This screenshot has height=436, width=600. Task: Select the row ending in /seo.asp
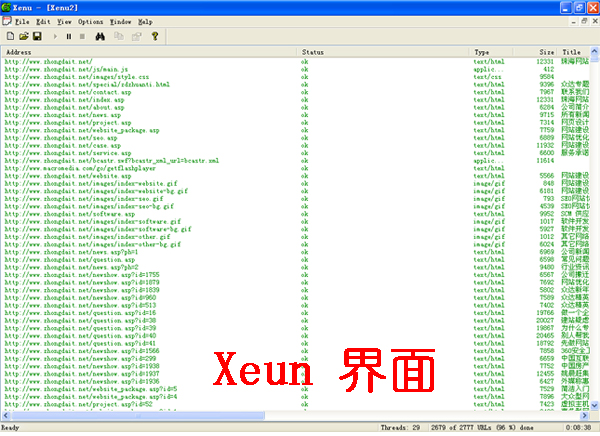(297, 138)
